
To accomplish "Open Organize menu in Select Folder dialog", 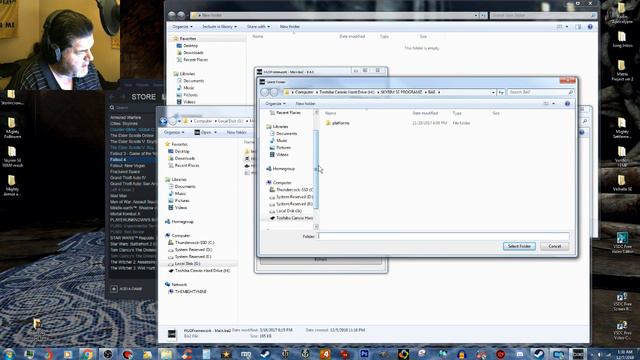I will pos(275,104).
